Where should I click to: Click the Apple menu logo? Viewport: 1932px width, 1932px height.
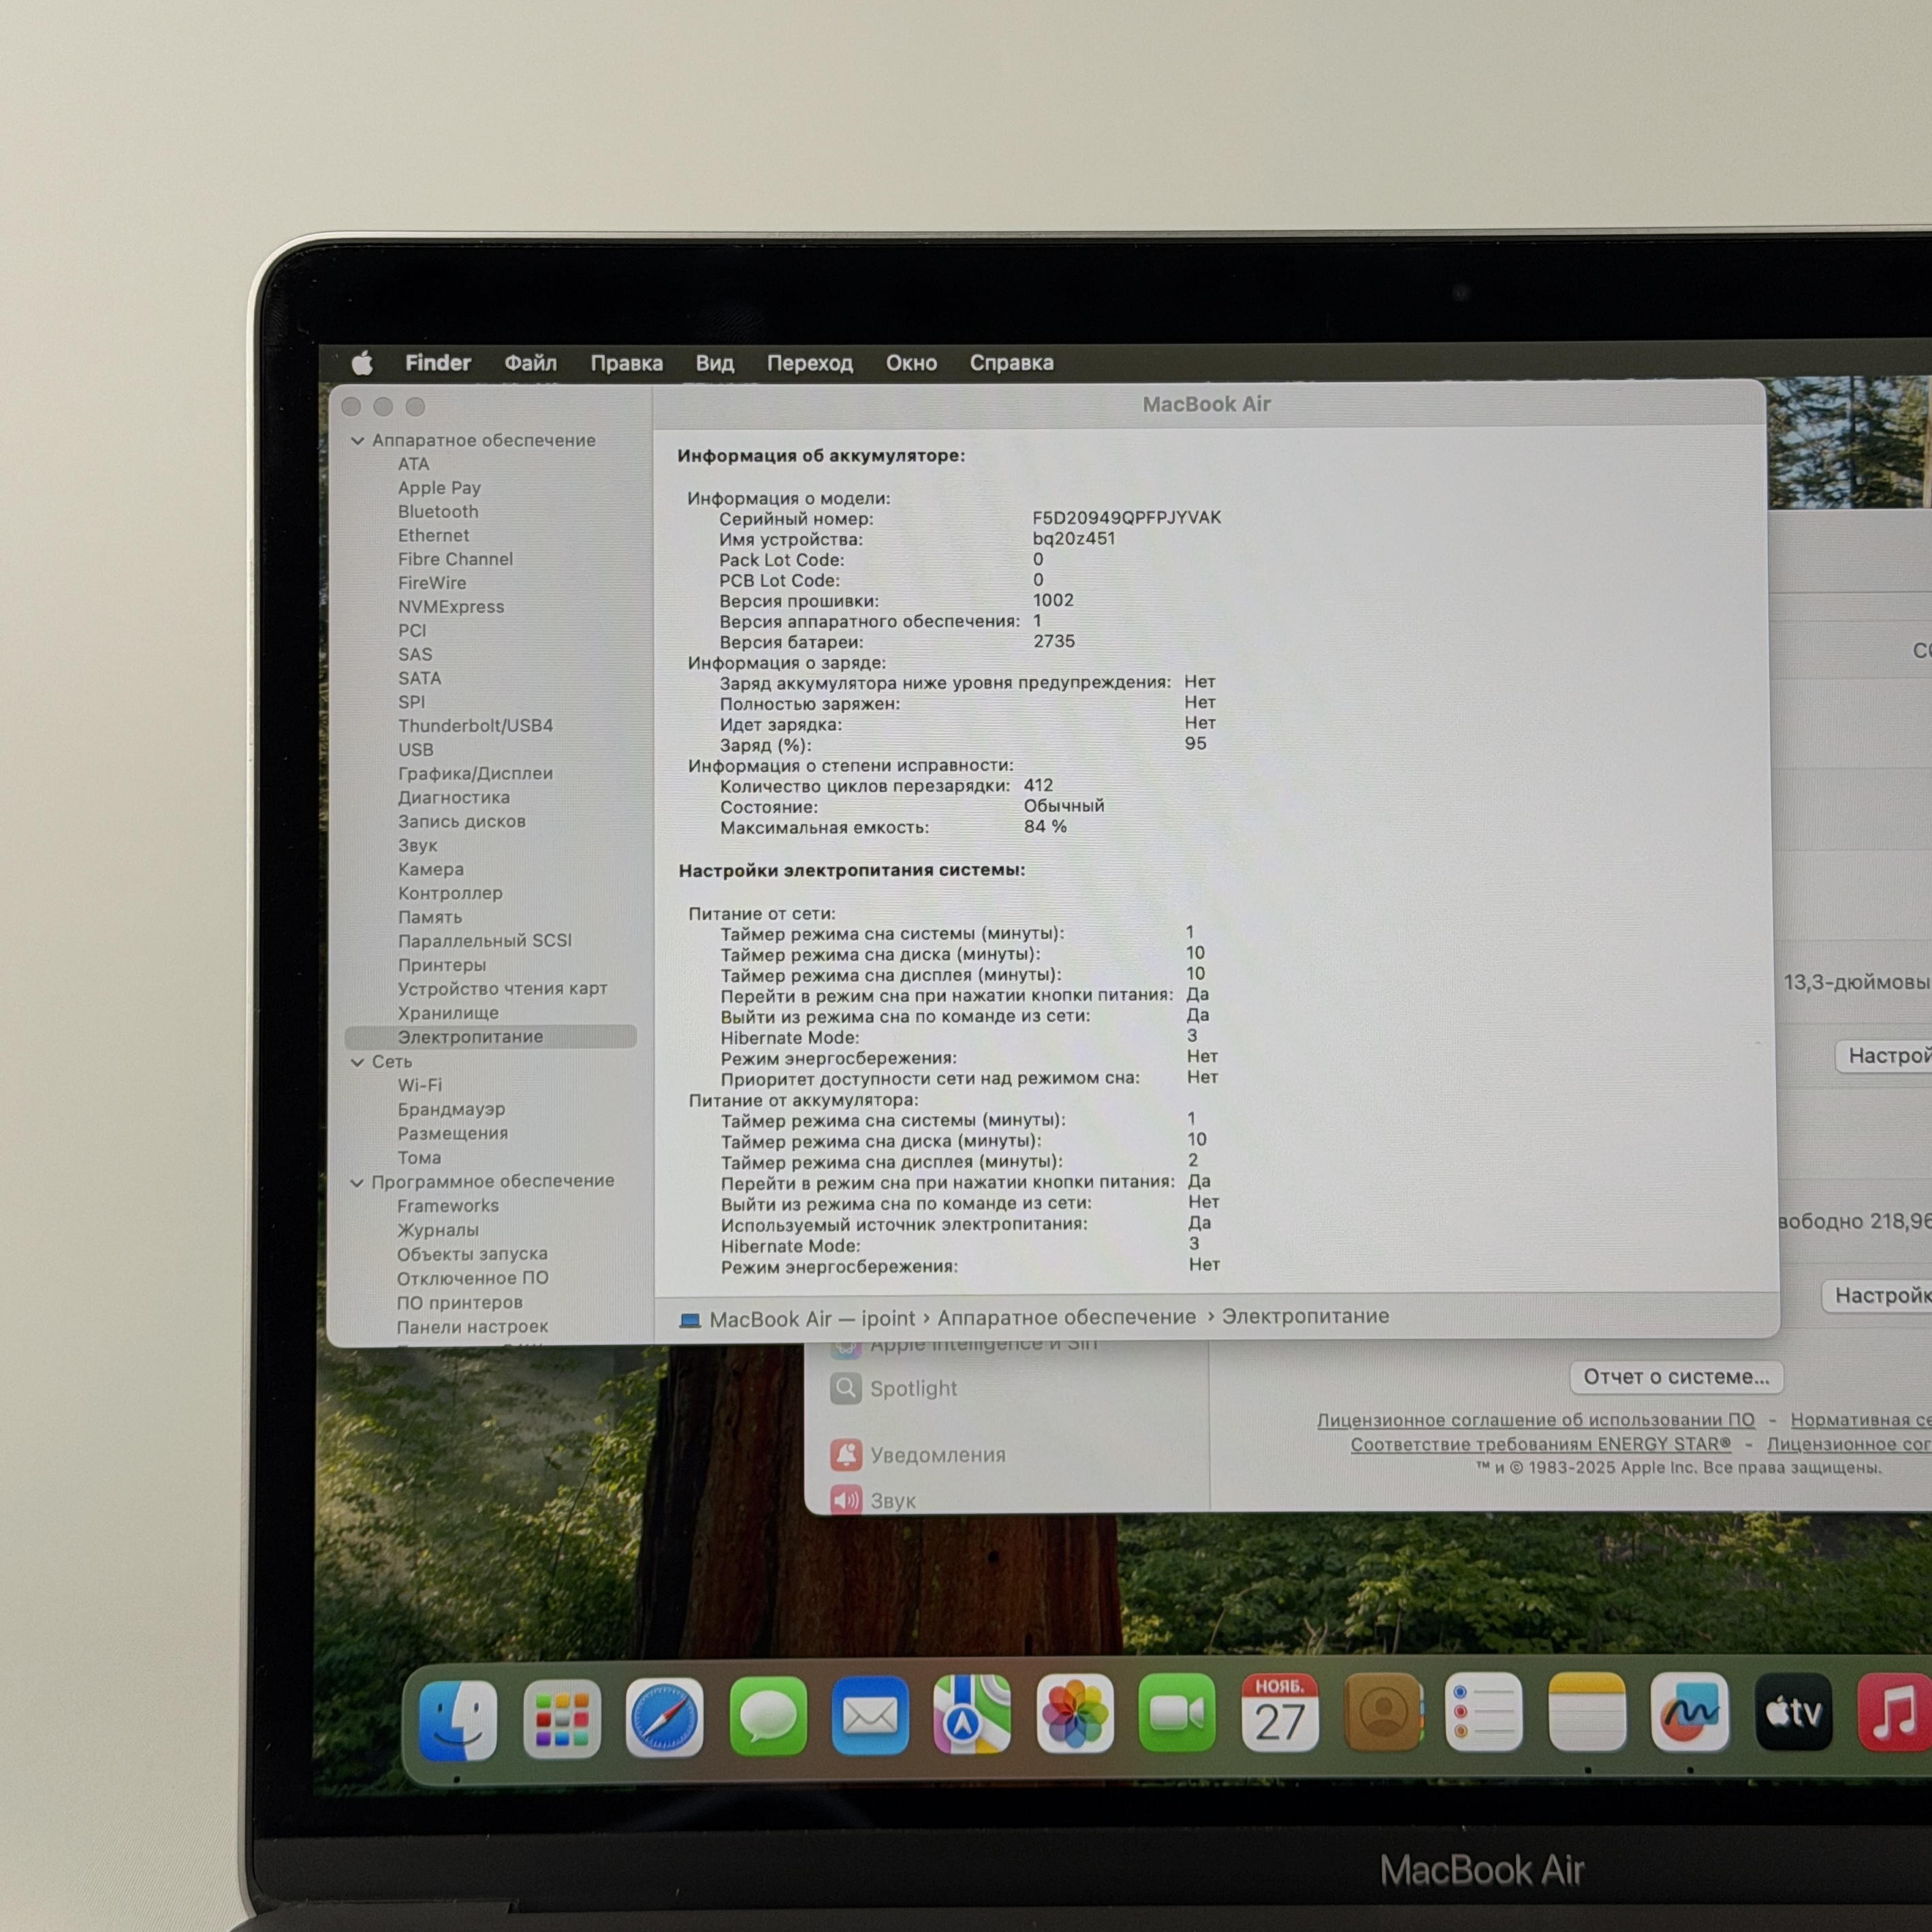[x=362, y=363]
